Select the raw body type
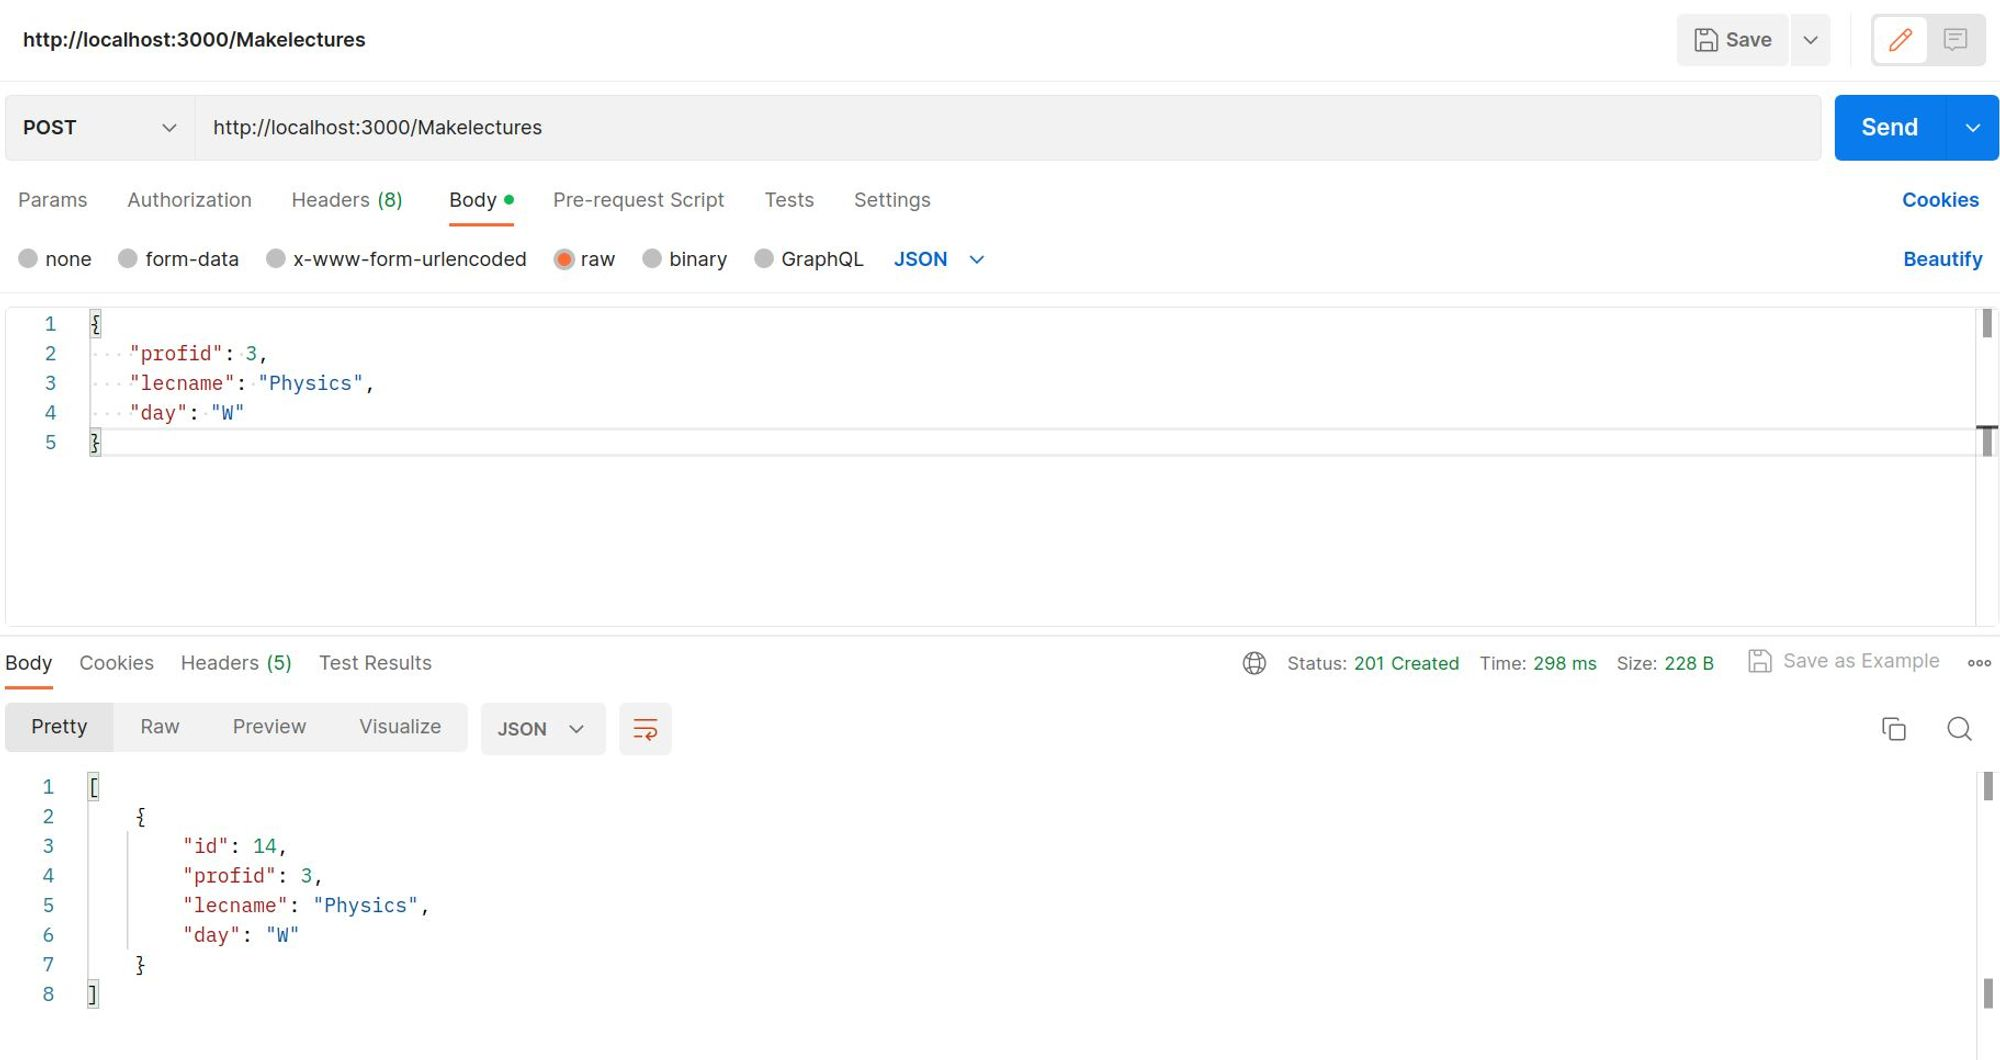 point(584,259)
